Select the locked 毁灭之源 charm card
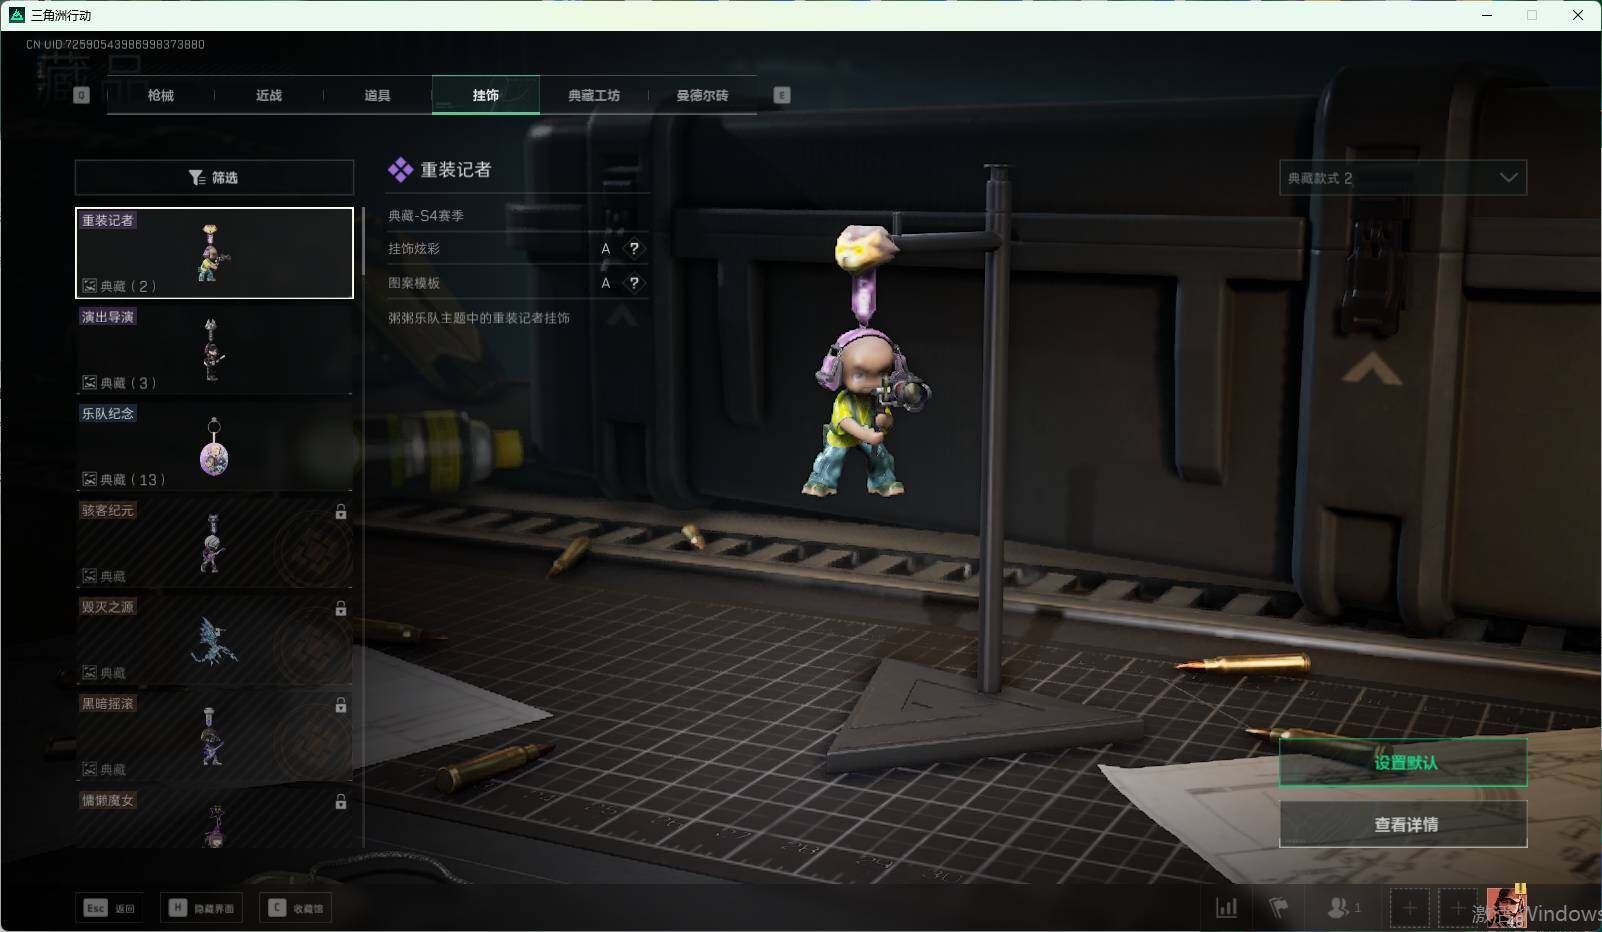 click(x=214, y=640)
